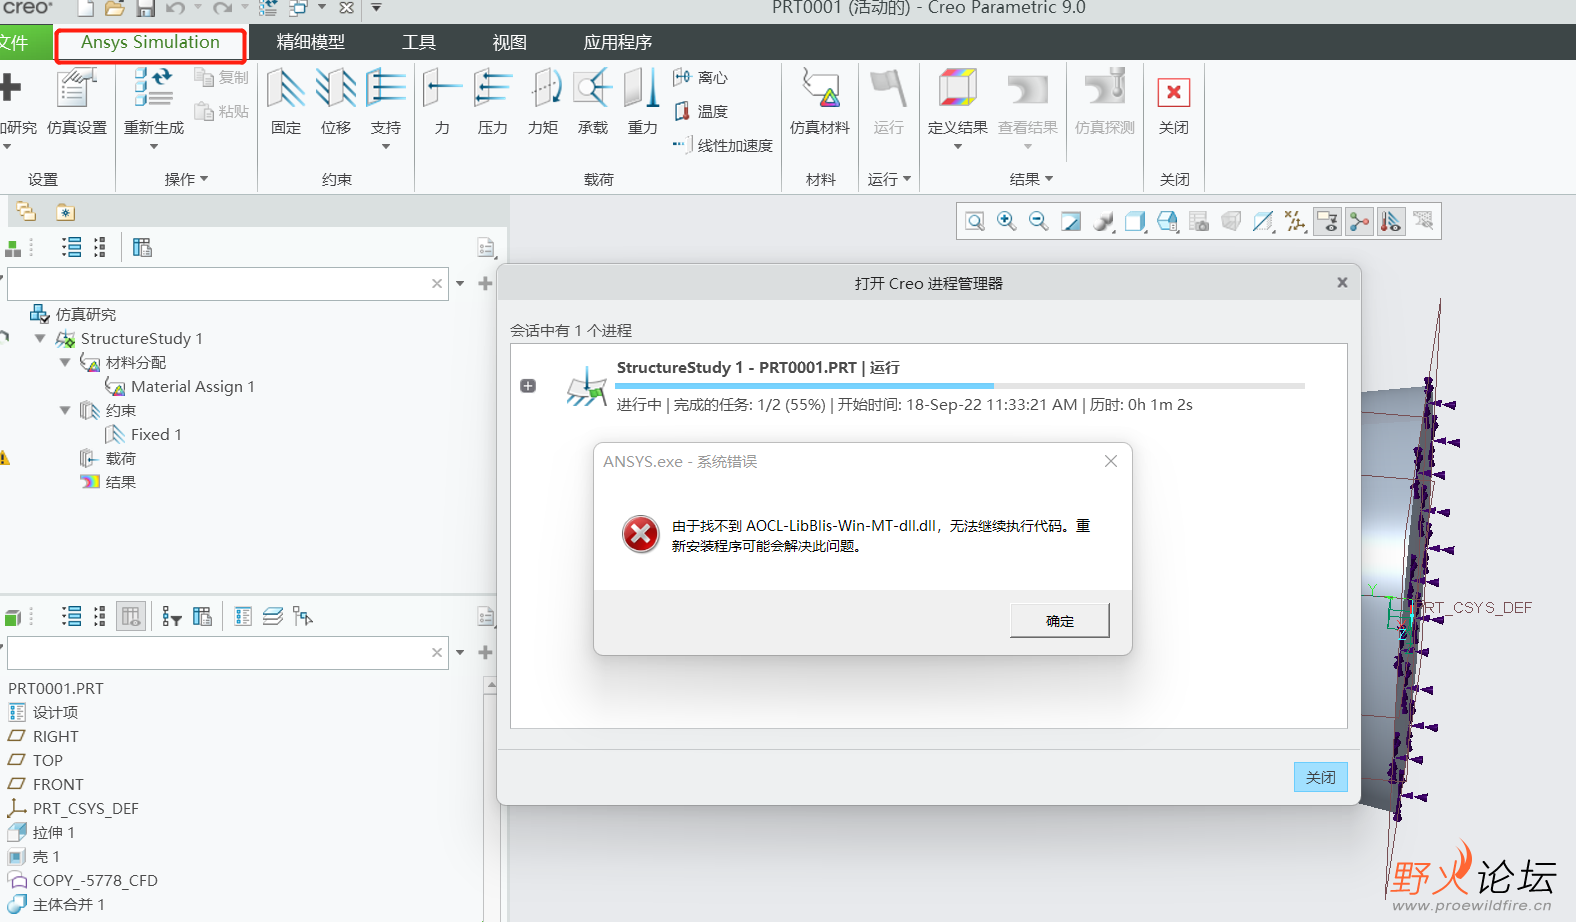Click the 定义结果 button
This screenshot has width=1576, height=922.
(x=958, y=101)
